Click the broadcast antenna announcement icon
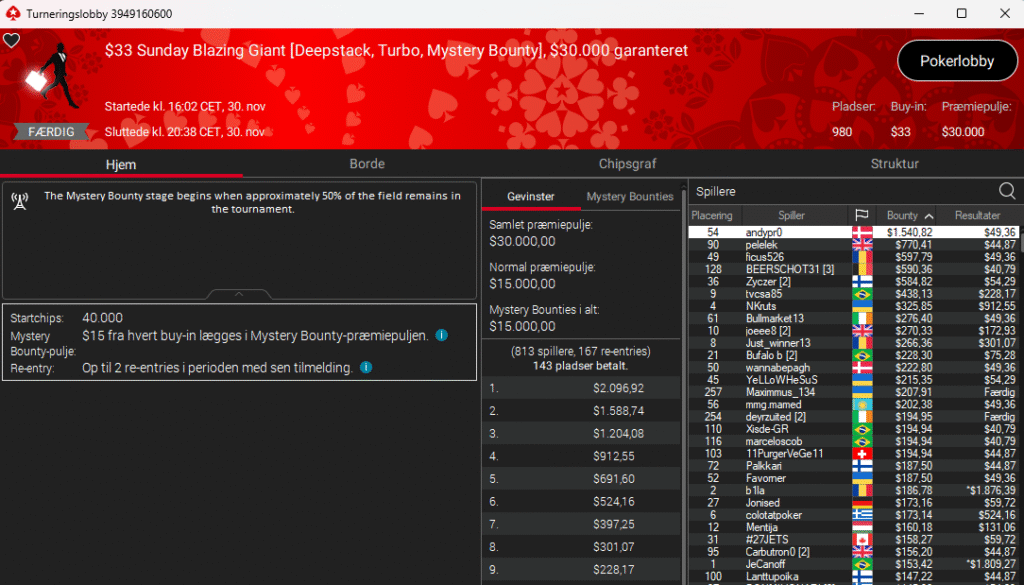Screen dimensions: 1024x585 click(x=18, y=201)
